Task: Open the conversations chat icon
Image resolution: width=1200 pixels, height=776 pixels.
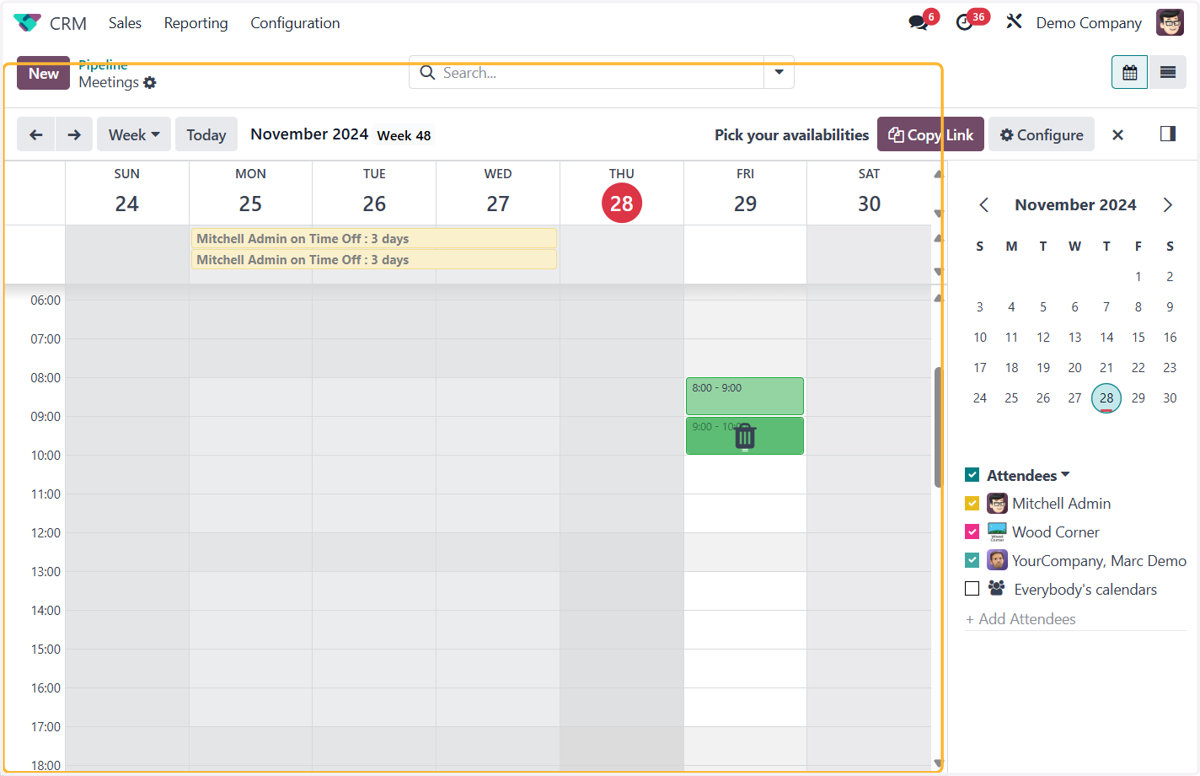Action: pos(918,23)
